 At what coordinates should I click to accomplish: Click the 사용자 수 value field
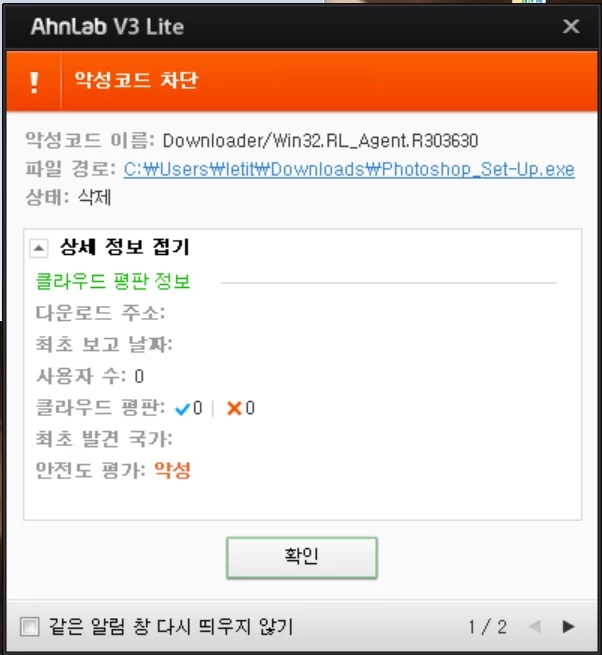pyautogui.click(x=139, y=376)
